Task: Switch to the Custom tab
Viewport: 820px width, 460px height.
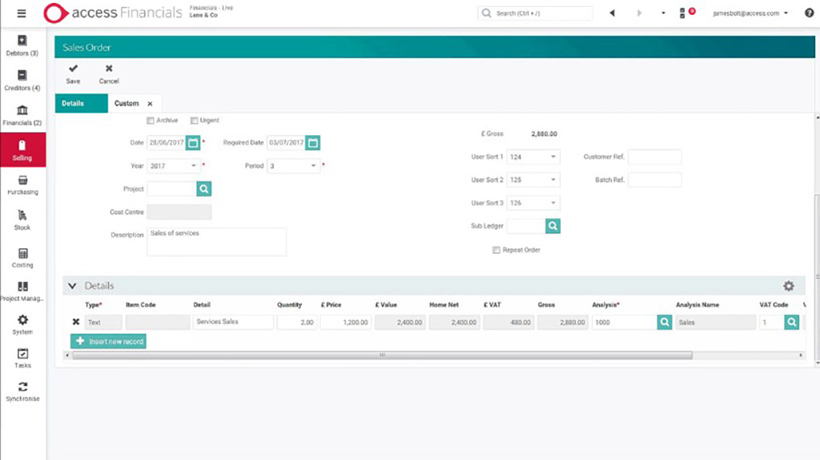Action: (x=127, y=104)
